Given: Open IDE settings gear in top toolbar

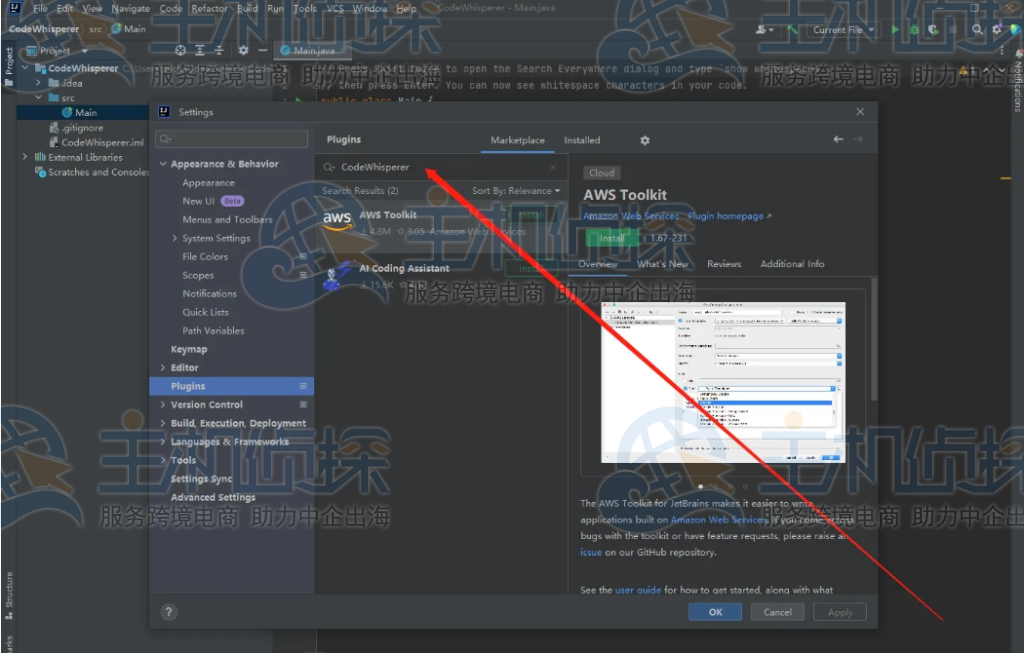Looking at the screenshot, I should pyautogui.click(x=997, y=29).
